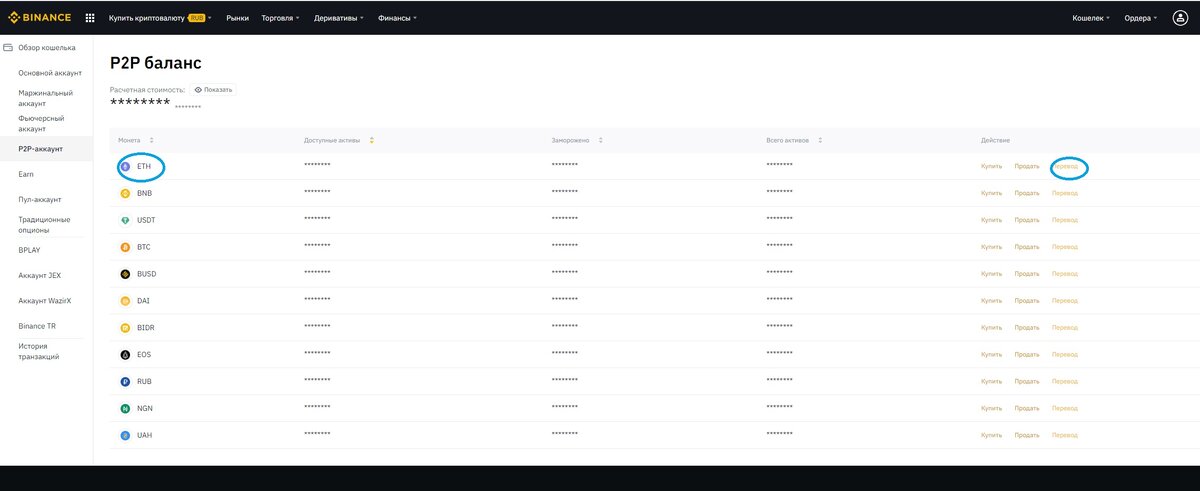This screenshot has height=491, width=1200.
Task: Click the USDT coin name
Action: (146, 220)
